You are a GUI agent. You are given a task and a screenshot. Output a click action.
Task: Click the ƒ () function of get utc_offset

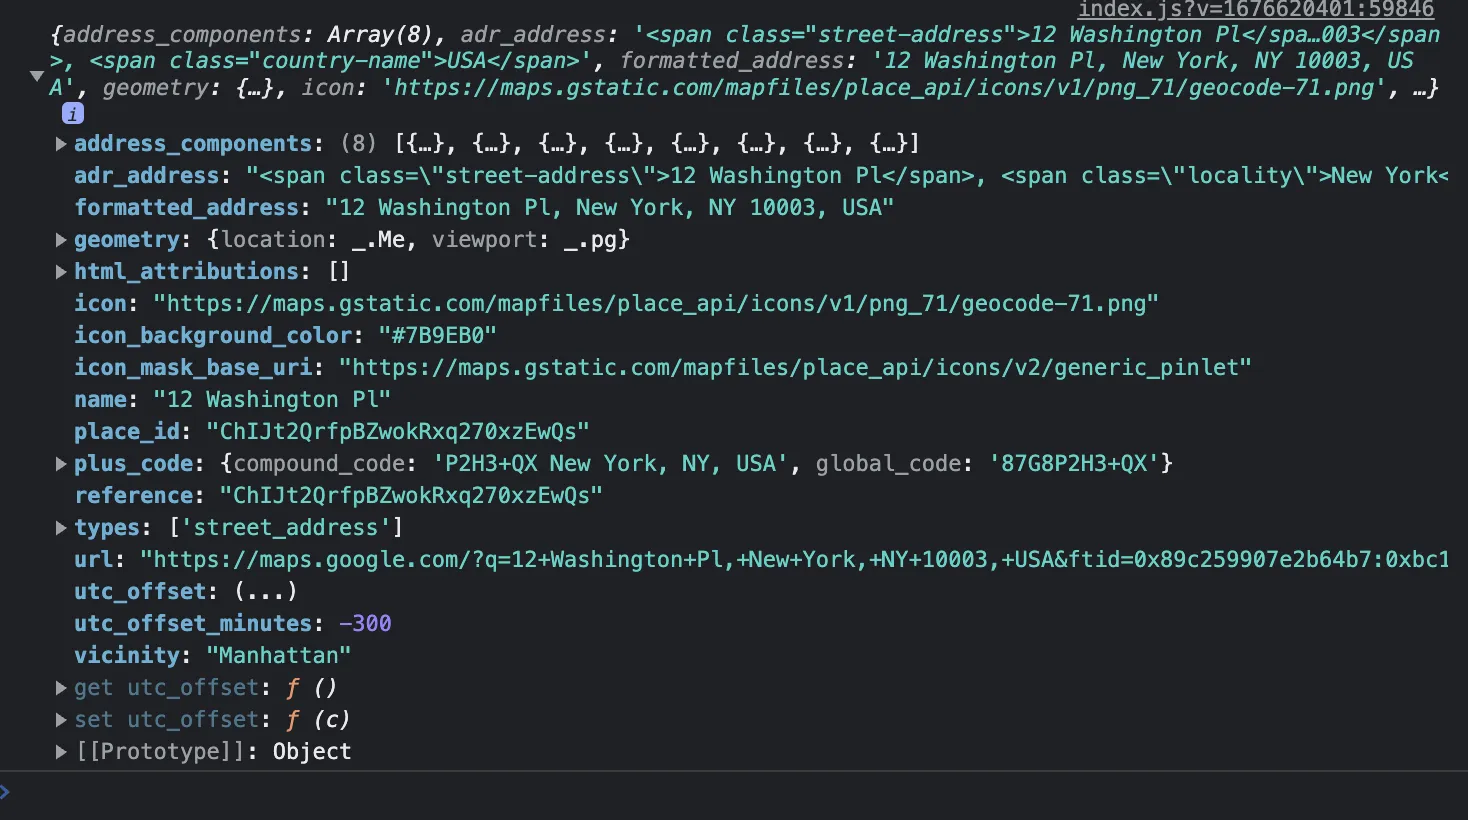pos(311,688)
